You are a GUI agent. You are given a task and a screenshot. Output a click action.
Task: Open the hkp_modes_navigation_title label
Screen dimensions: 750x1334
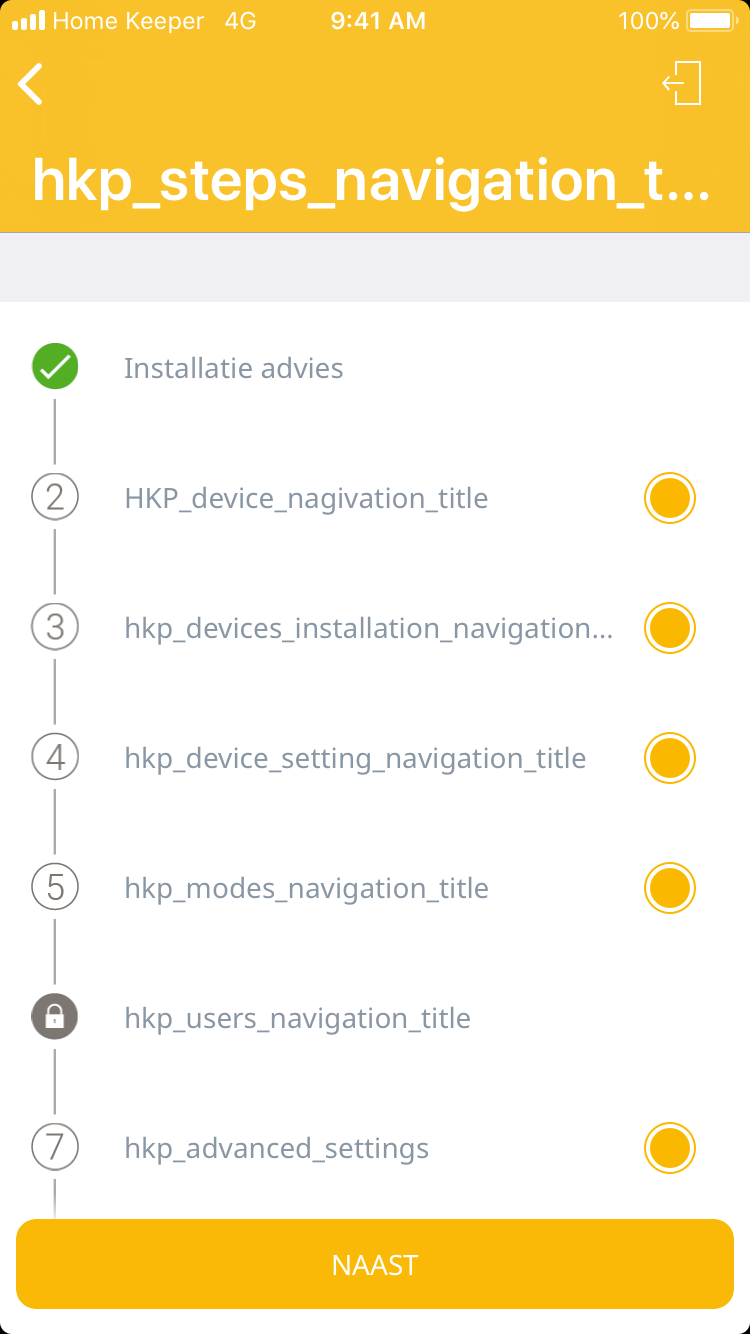tap(306, 888)
